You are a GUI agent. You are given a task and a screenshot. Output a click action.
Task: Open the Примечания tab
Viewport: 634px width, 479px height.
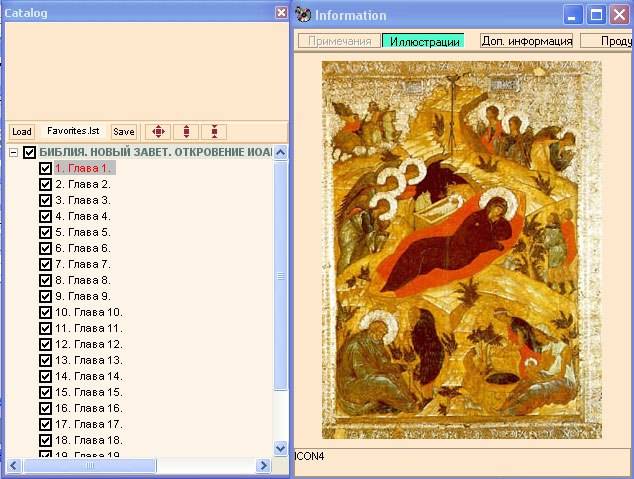coord(340,41)
